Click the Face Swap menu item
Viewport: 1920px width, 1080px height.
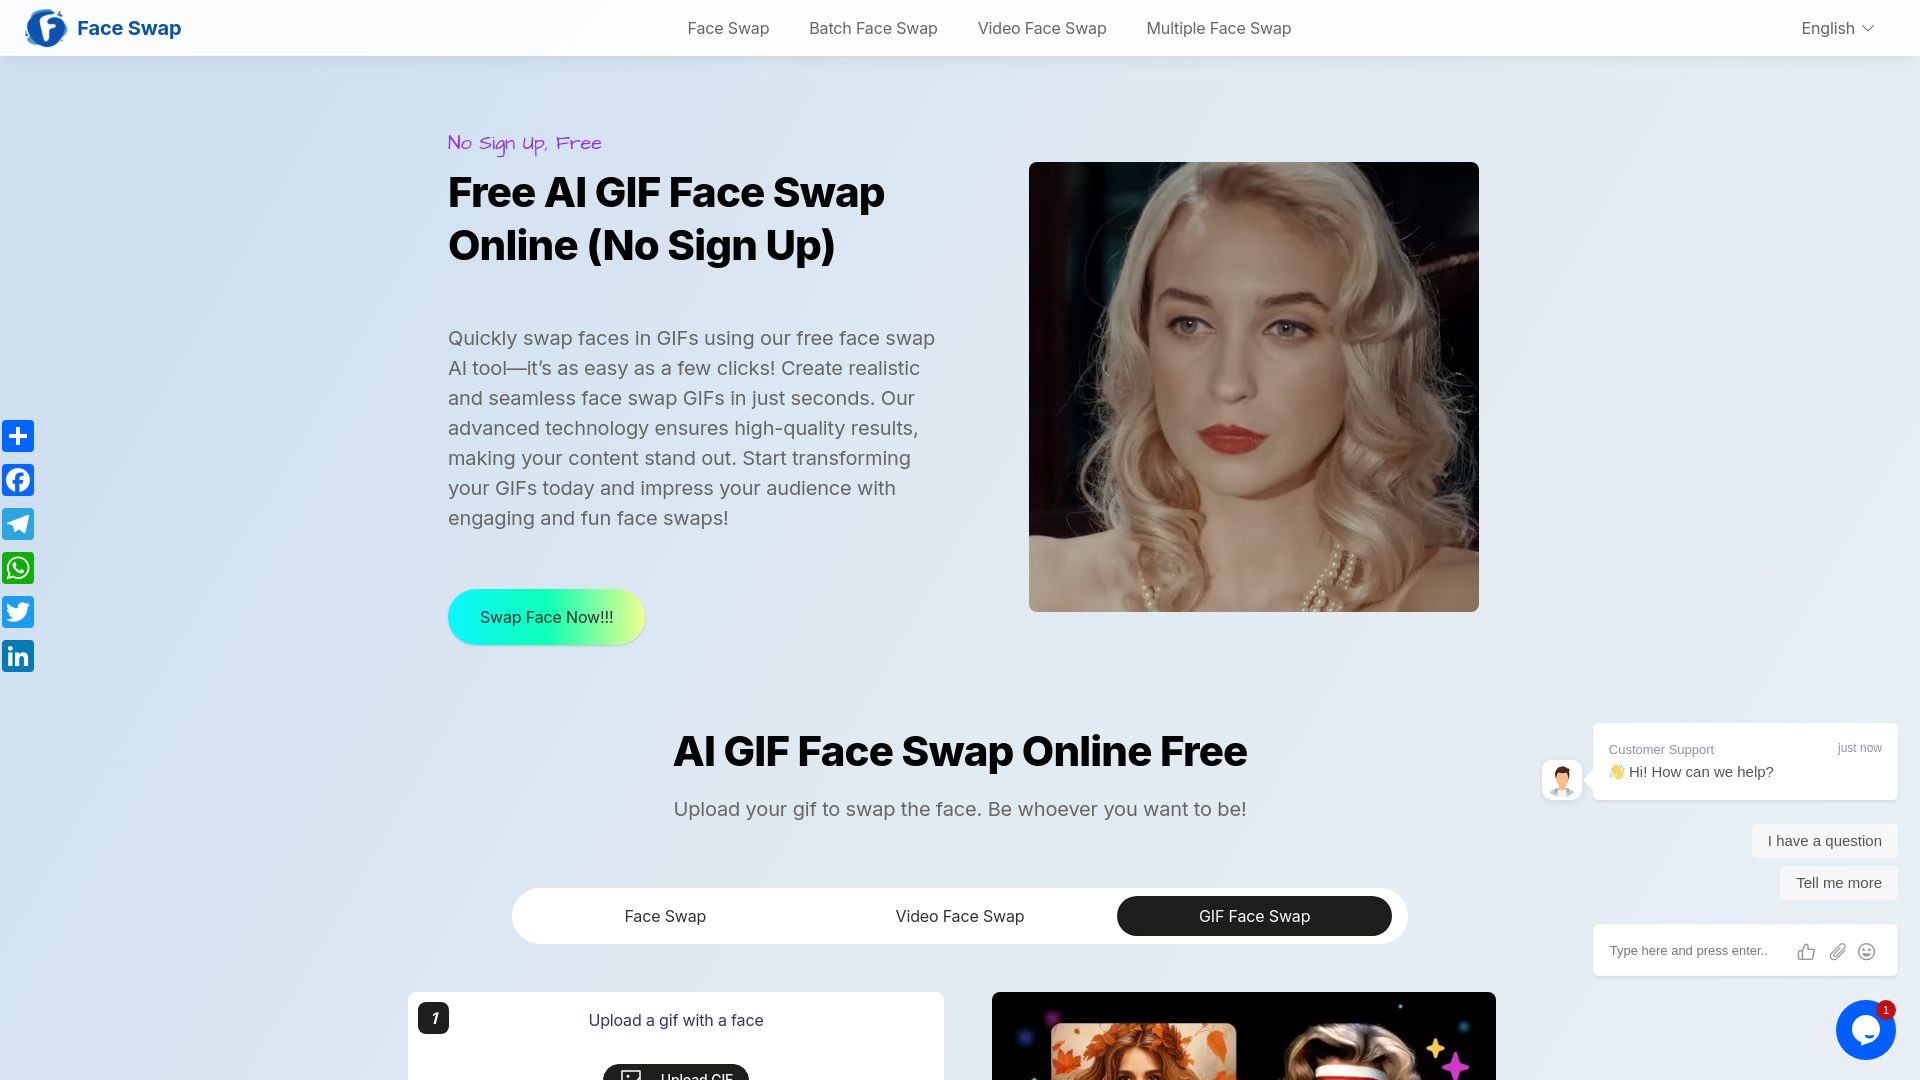728,28
